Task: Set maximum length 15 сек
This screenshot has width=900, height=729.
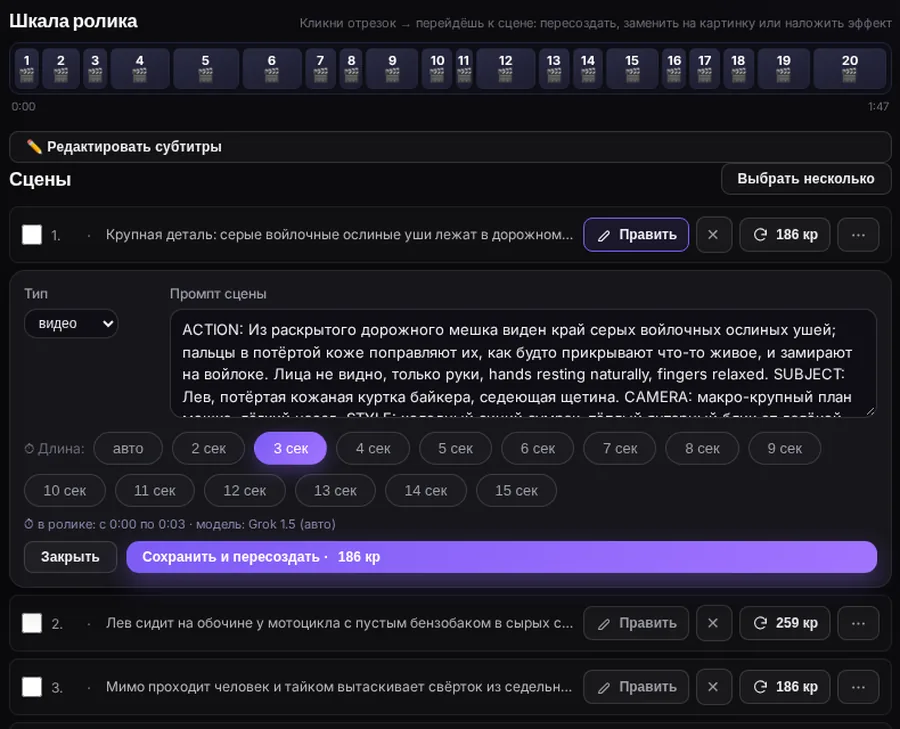Action: click(x=517, y=491)
